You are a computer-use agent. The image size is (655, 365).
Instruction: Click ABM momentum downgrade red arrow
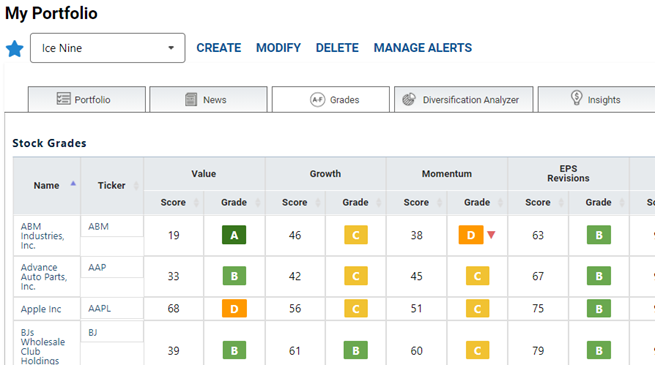(491, 235)
